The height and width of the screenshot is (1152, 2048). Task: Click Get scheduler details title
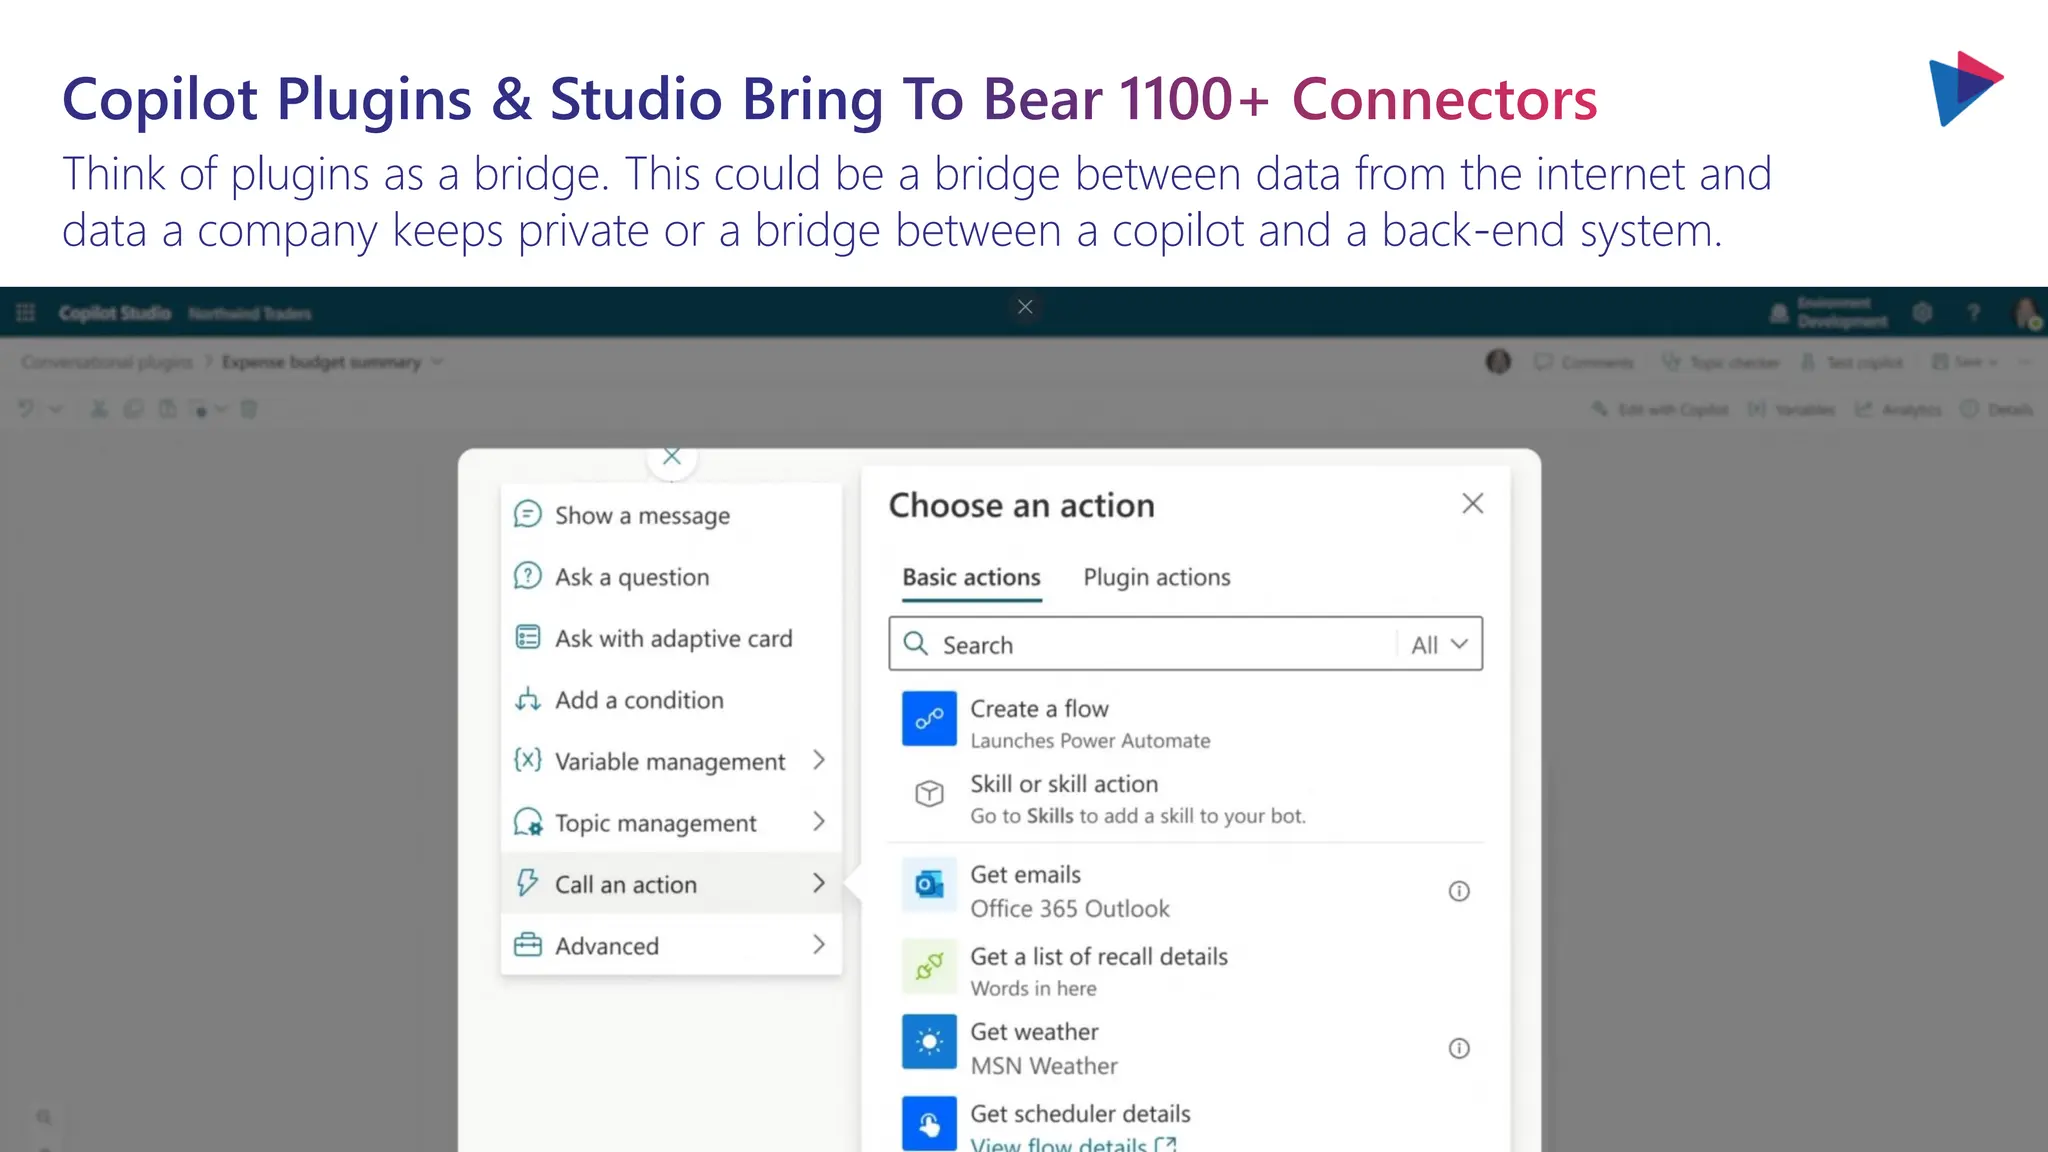1080,1113
